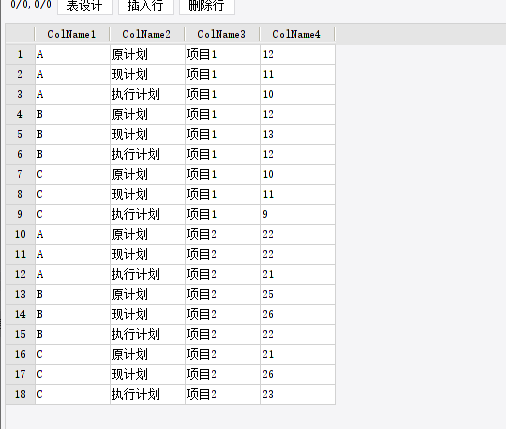Select row header number 5

tap(20, 134)
